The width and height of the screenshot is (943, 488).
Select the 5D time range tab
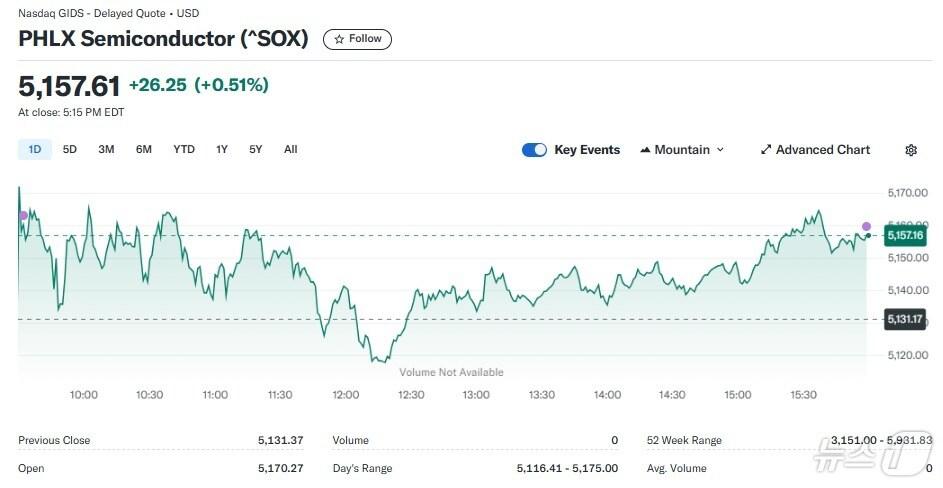point(70,150)
